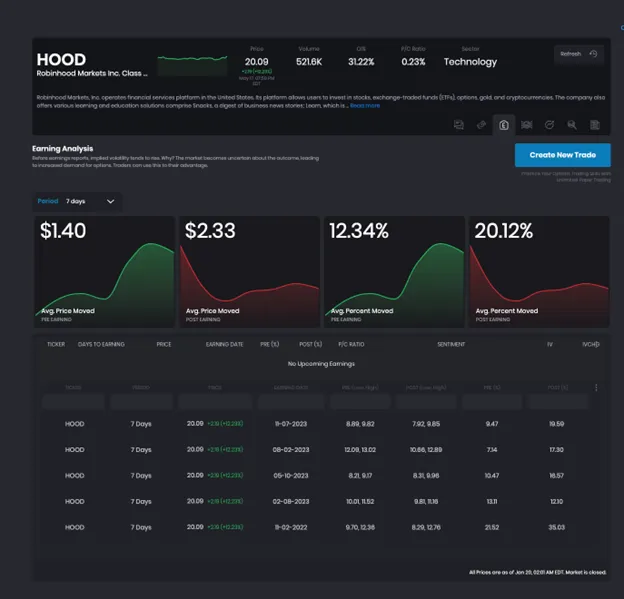Image resolution: width=624 pixels, height=599 pixels.
Task: Select the 11-02-2022 earning date cell
Action: pos(291,527)
